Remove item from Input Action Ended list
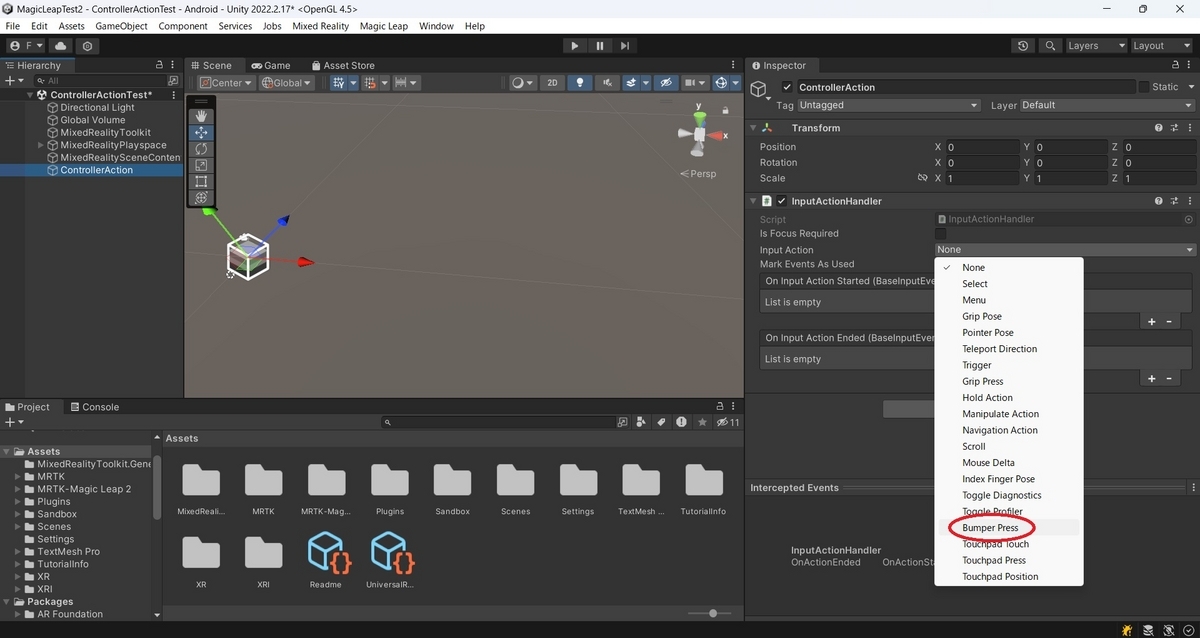This screenshot has height=638, width=1200. pos(1169,379)
